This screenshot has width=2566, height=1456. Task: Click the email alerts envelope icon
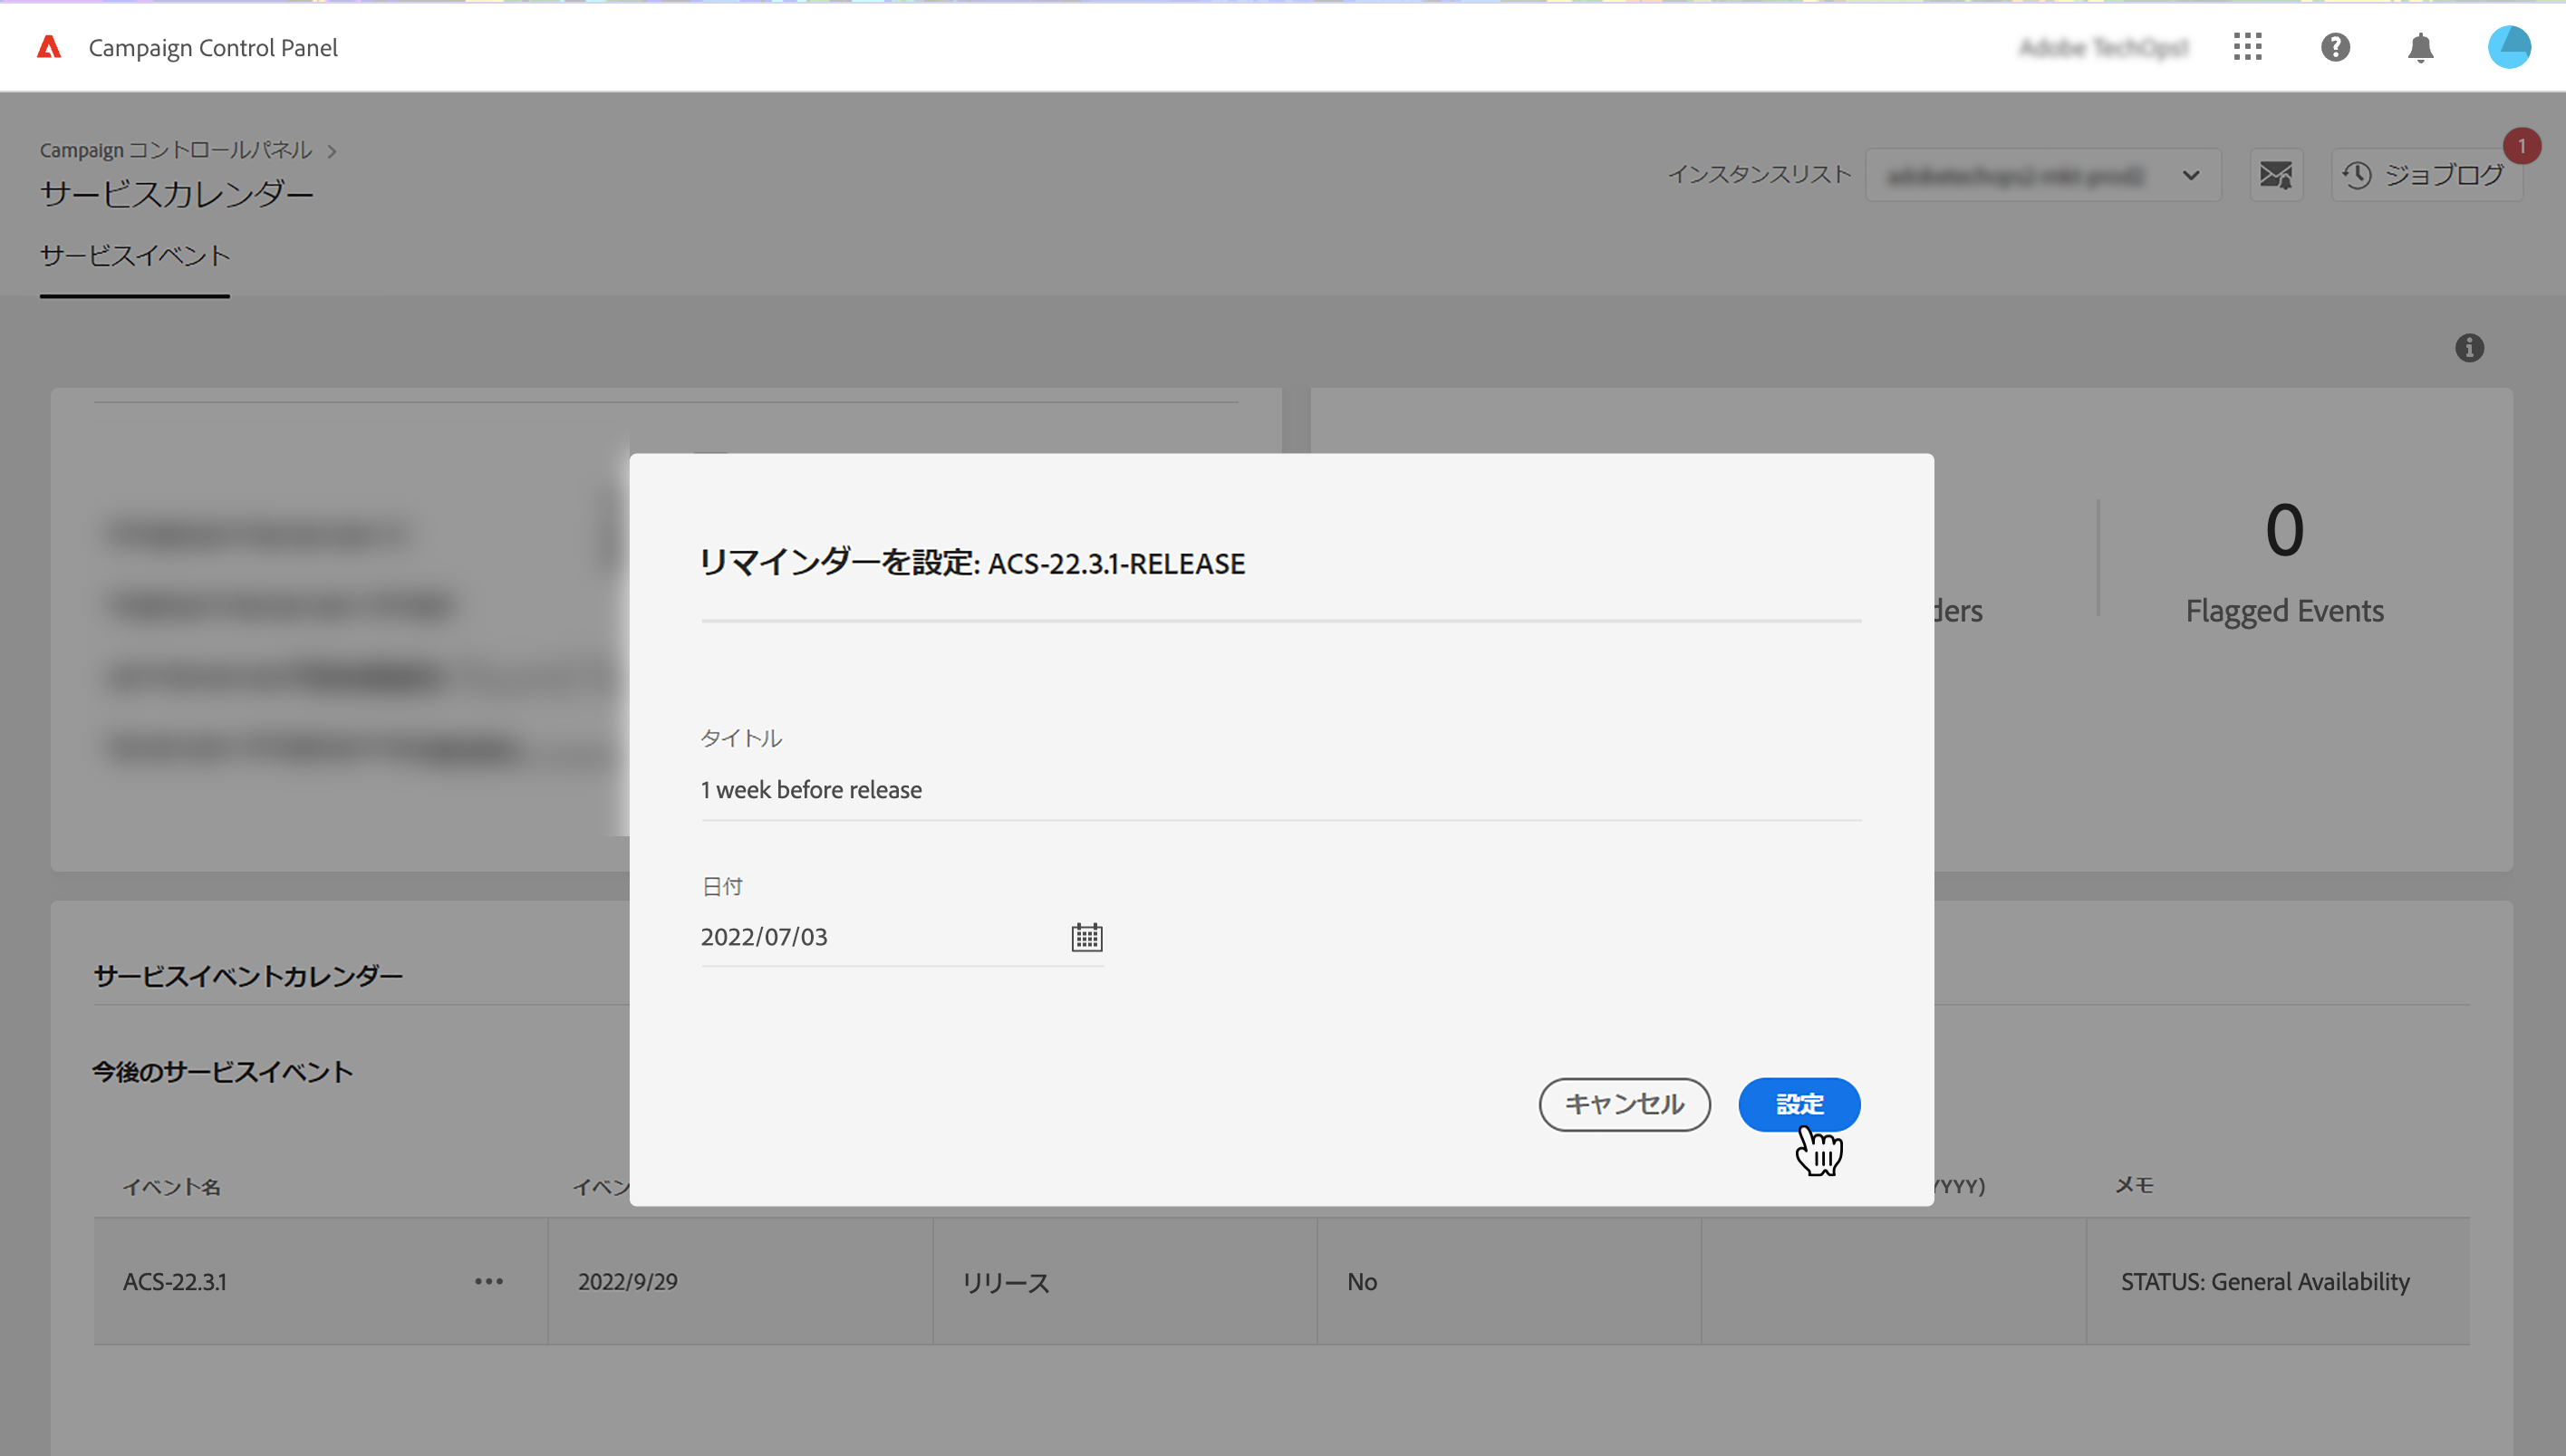pos(2276,175)
